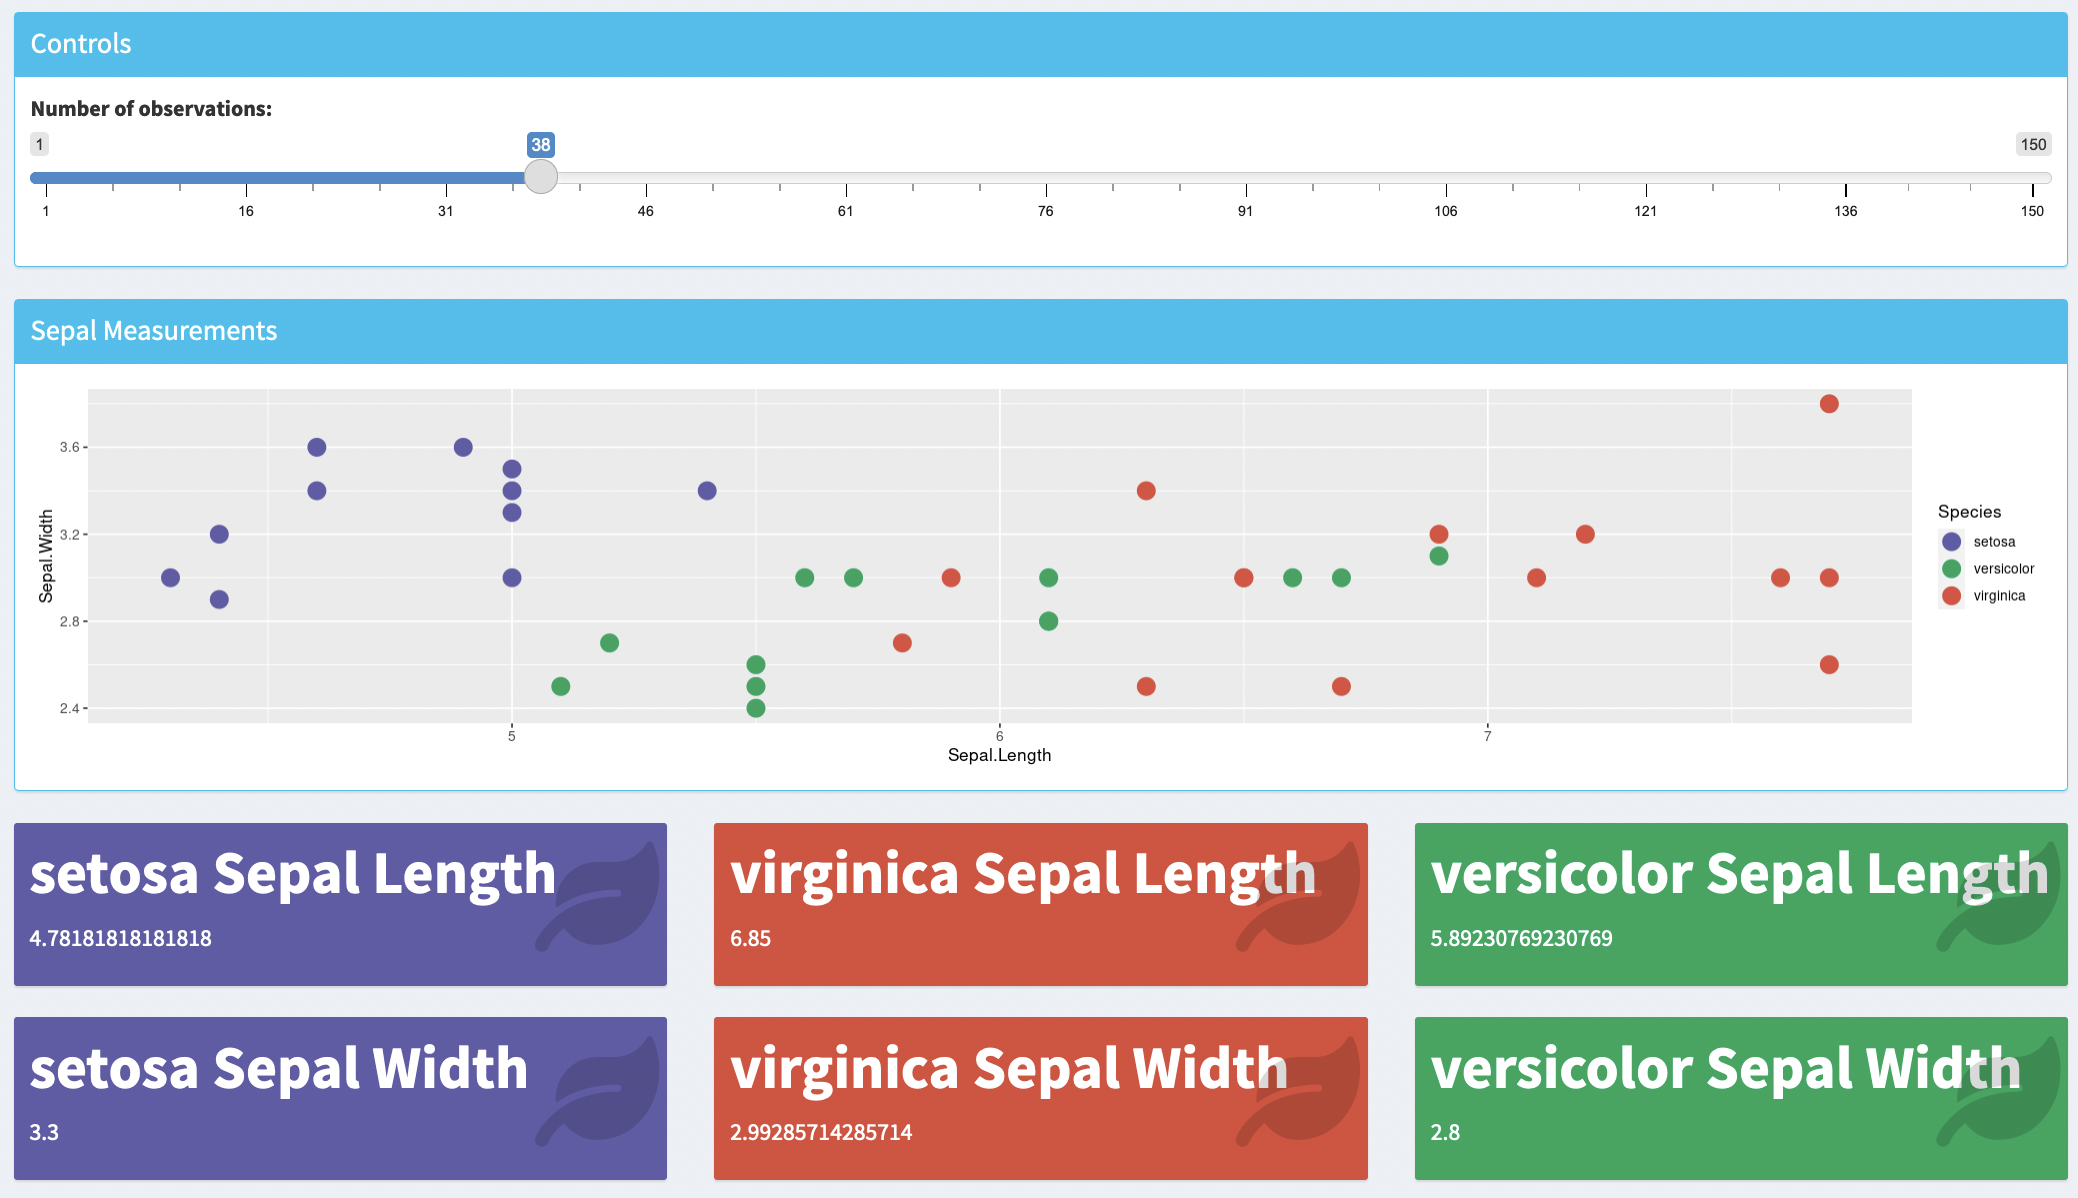Click the leaf icon in setosa Sepal Length box
Image resolution: width=2078 pixels, height=1198 pixels.
tap(599, 896)
